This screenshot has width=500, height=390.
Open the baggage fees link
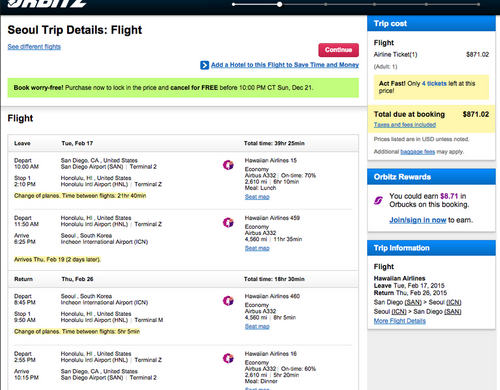[417, 152]
